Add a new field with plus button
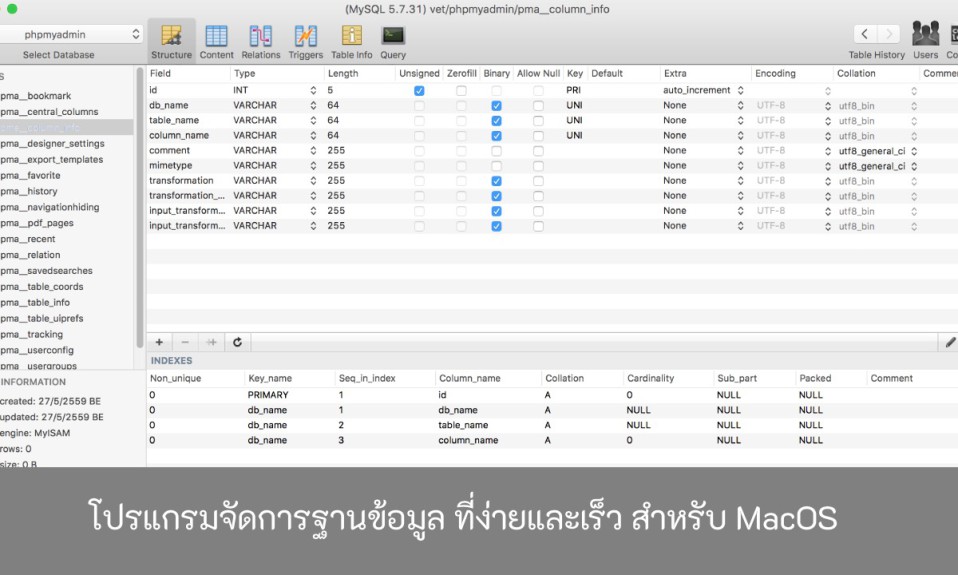 coord(159,342)
